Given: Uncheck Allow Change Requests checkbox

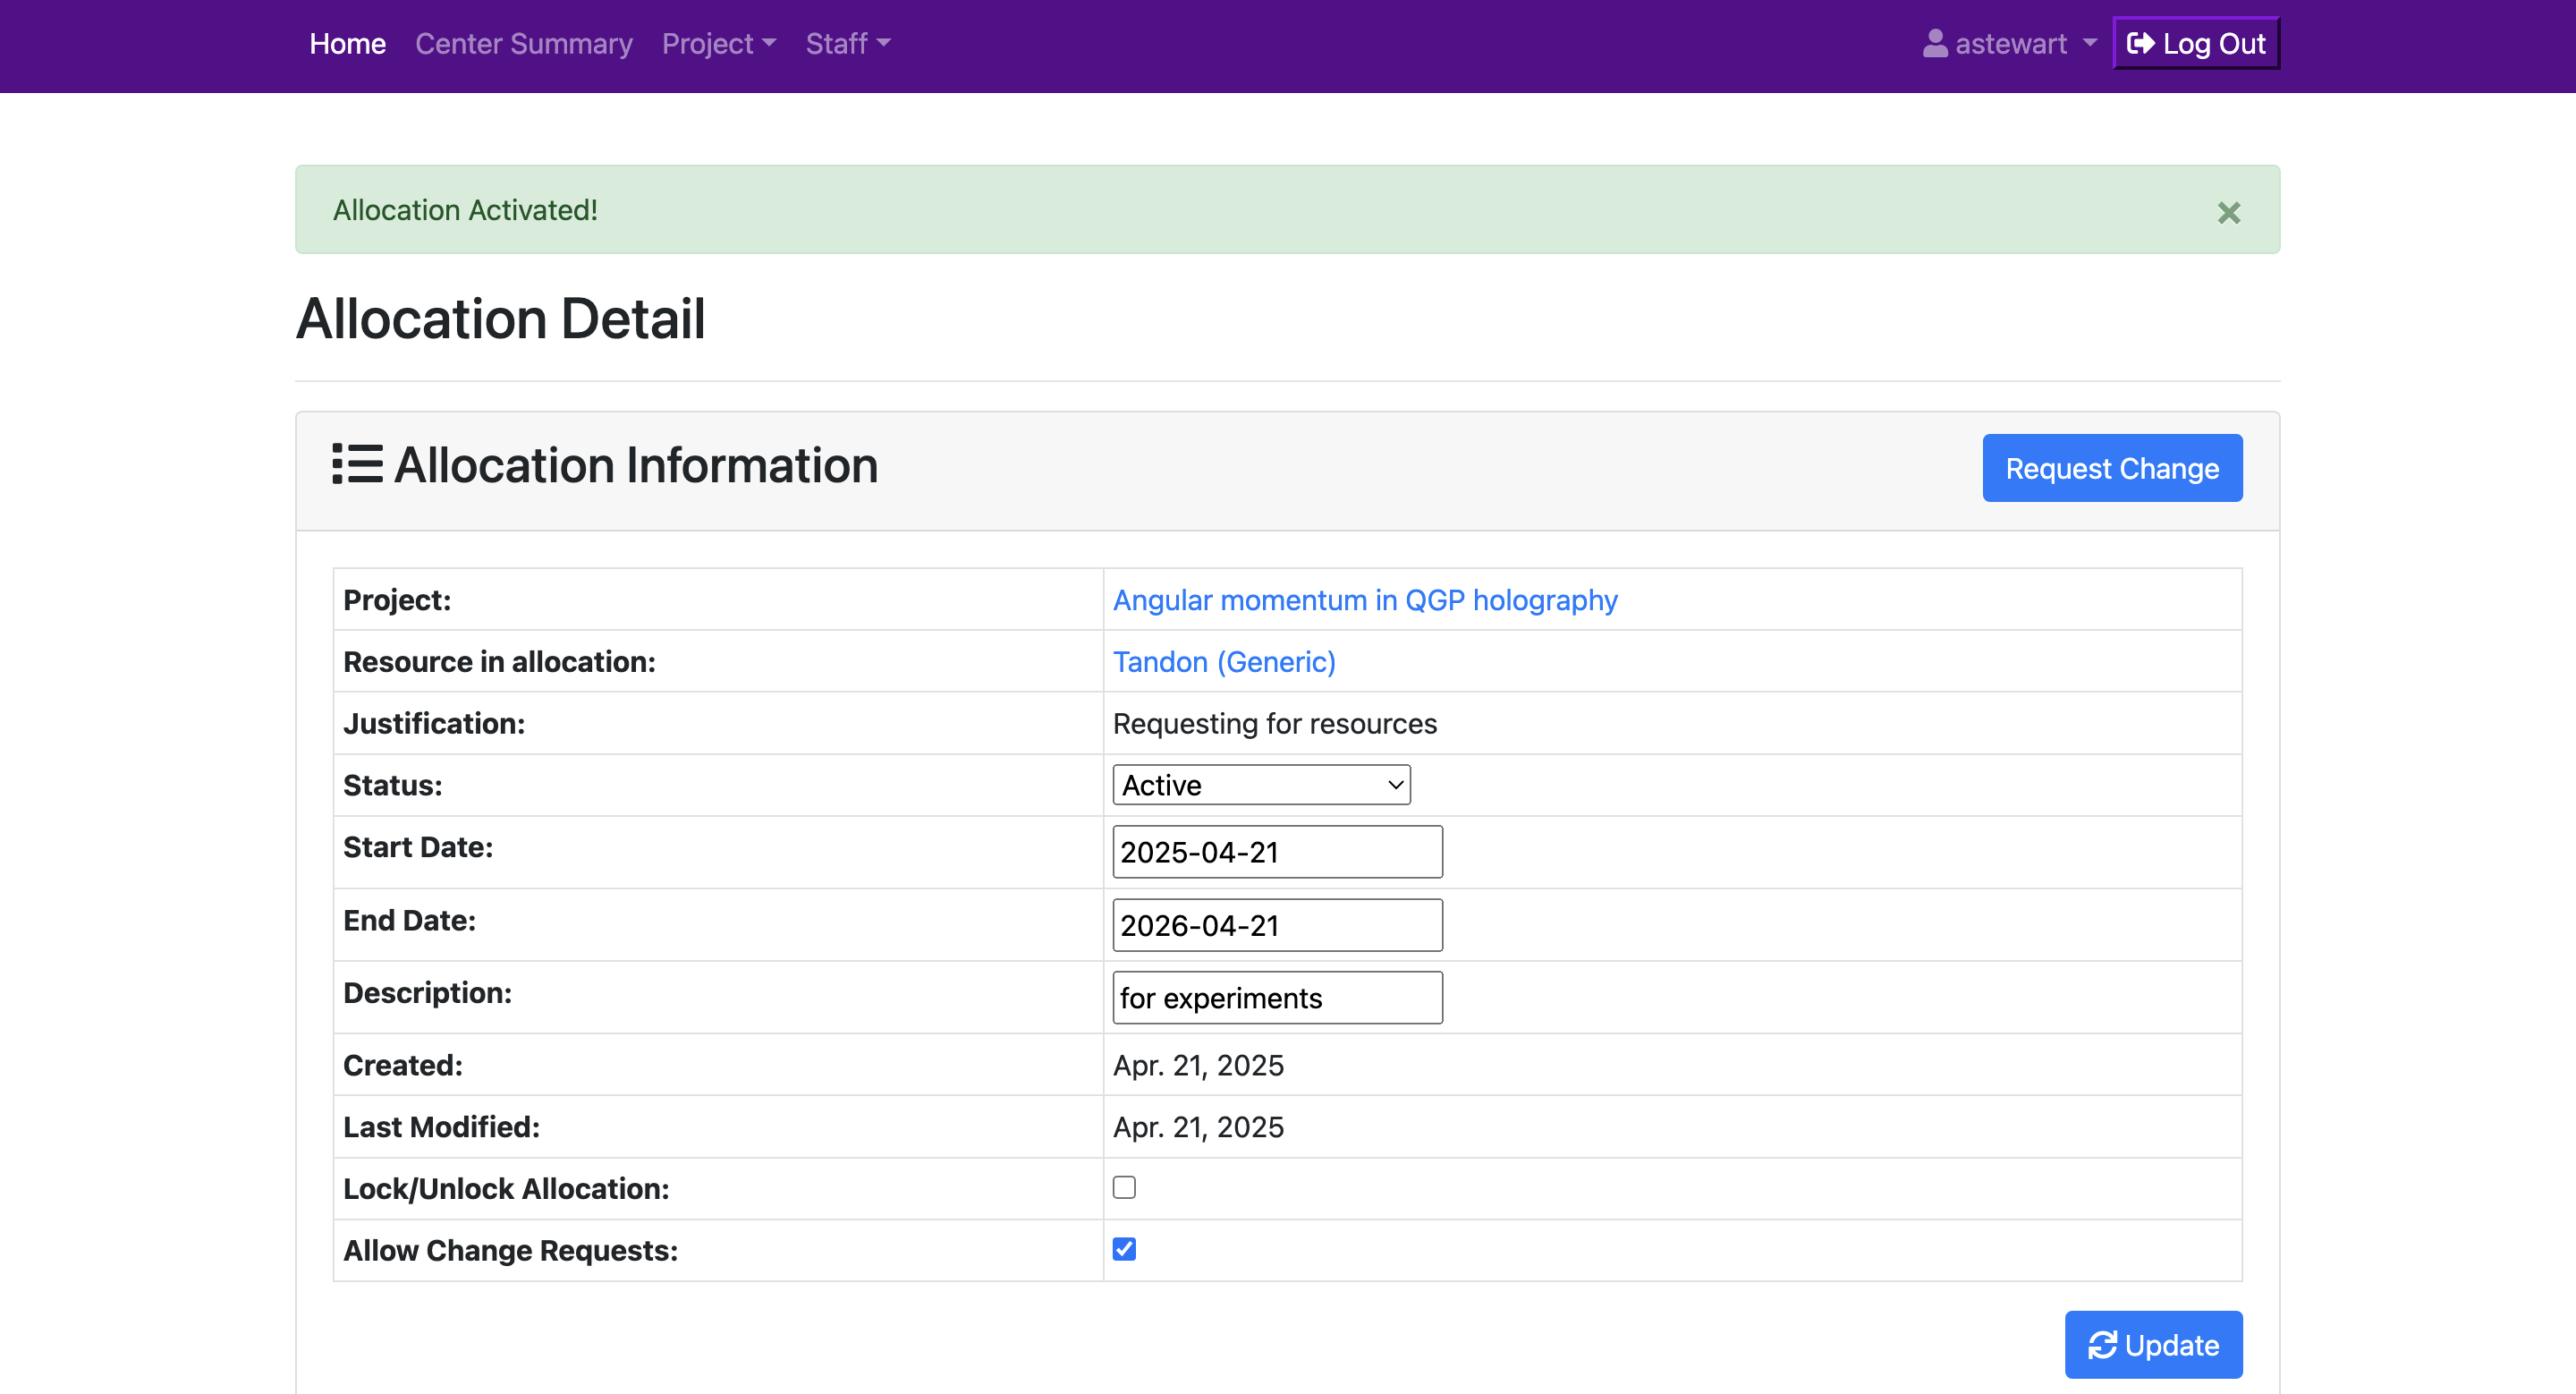Looking at the screenshot, I should click(x=1124, y=1249).
